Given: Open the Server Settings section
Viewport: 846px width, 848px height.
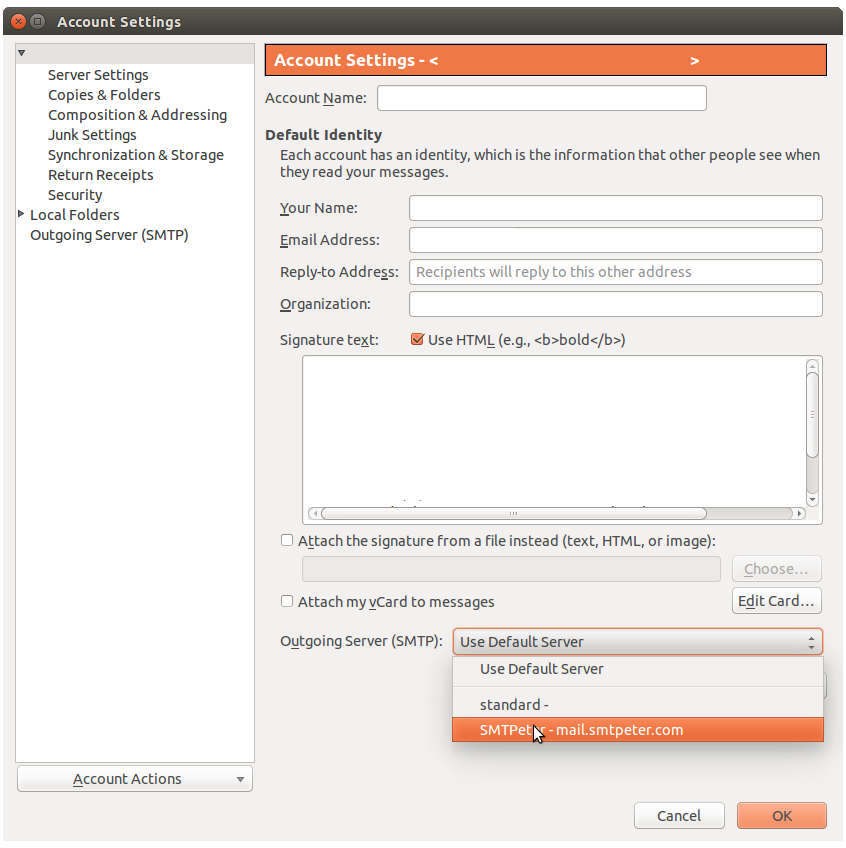Looking at the screenshot, I should pos(98,74).
